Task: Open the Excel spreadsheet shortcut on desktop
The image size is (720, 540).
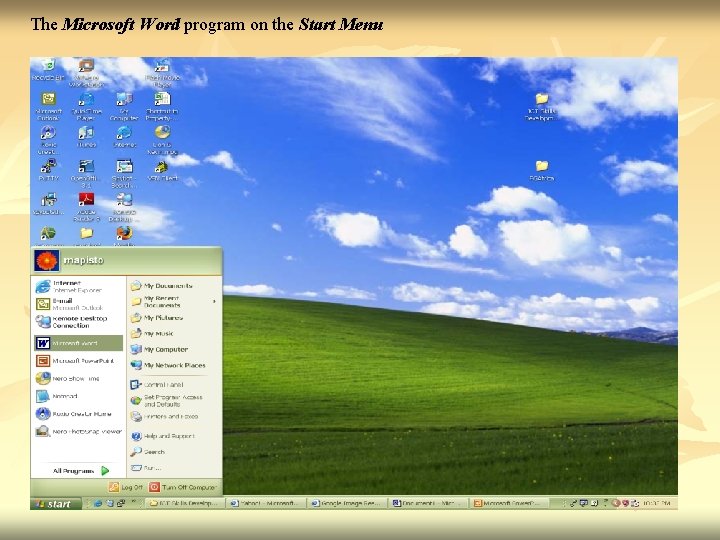Action: (162, 106)
